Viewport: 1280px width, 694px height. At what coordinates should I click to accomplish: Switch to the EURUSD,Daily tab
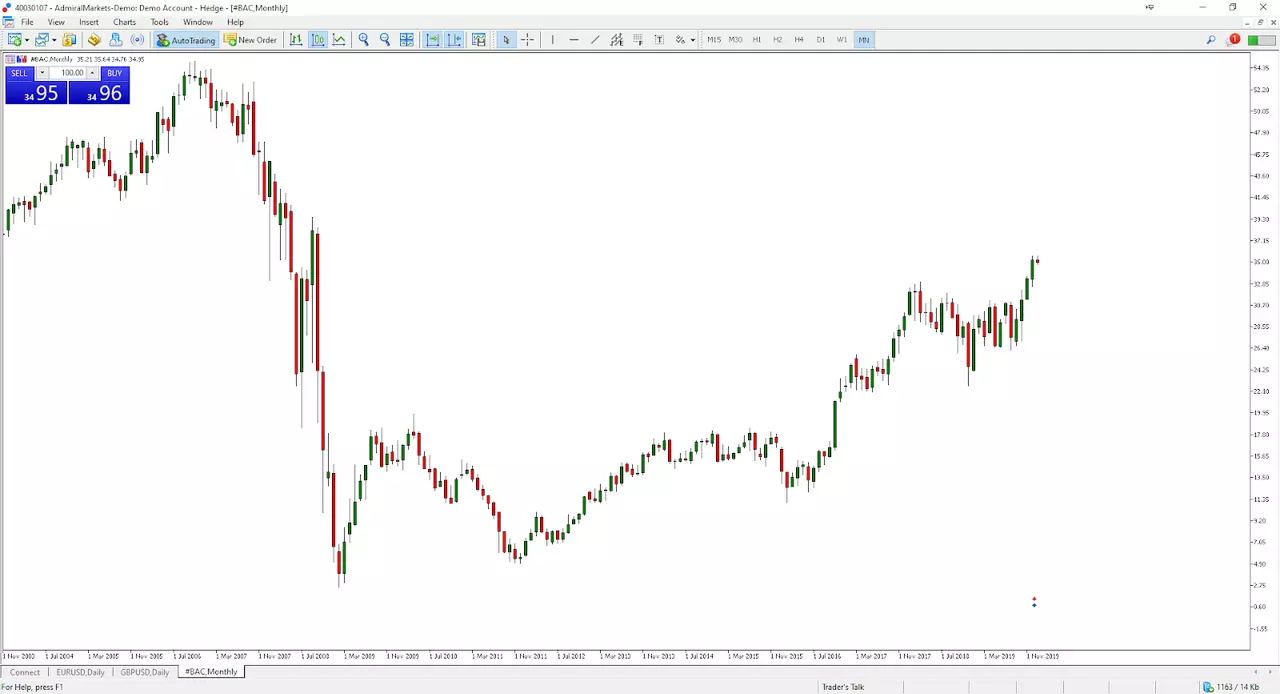(80, 672)
